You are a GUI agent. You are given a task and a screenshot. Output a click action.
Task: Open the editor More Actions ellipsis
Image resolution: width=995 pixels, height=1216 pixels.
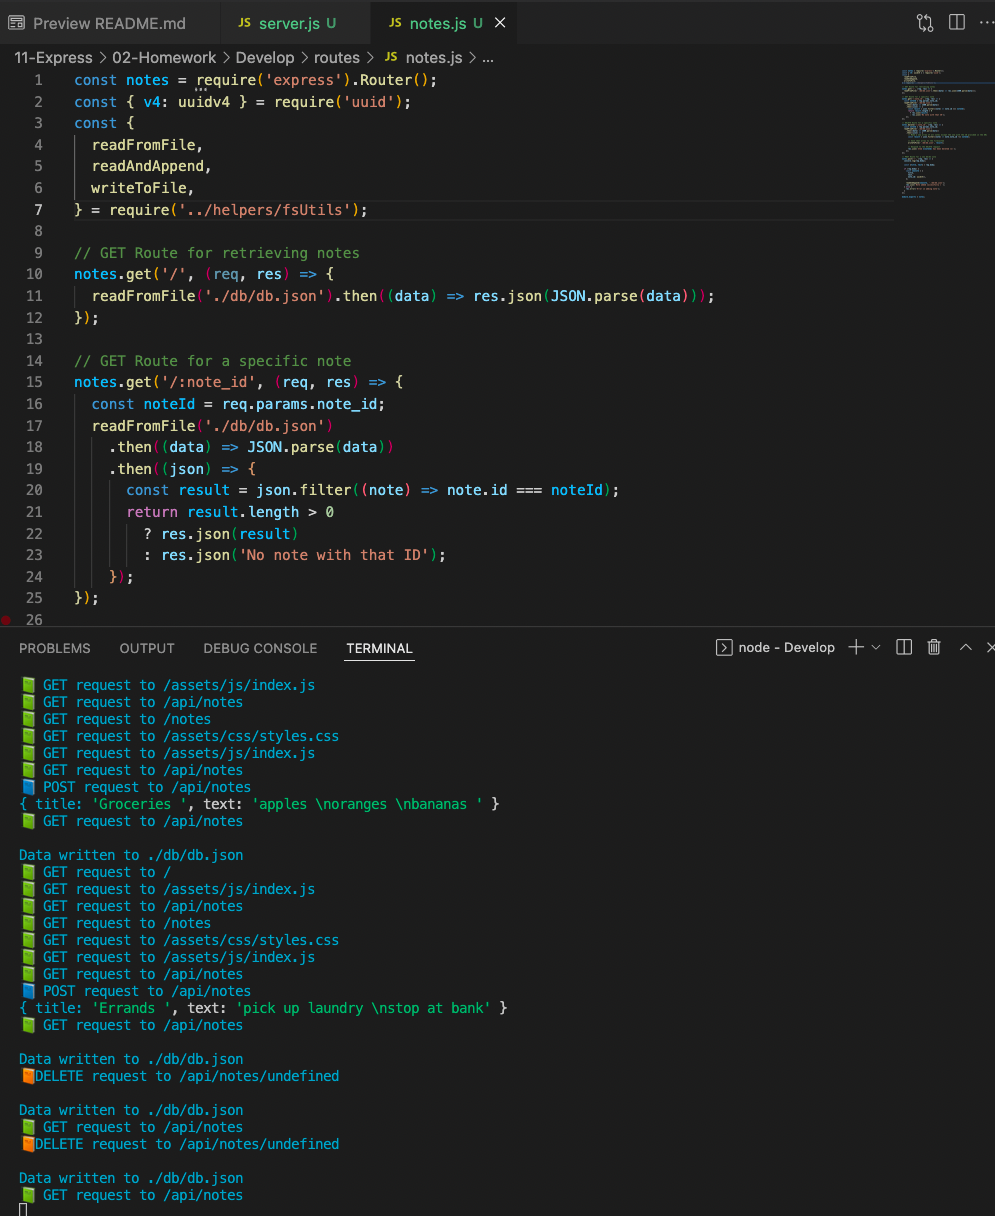click(987, 22)
